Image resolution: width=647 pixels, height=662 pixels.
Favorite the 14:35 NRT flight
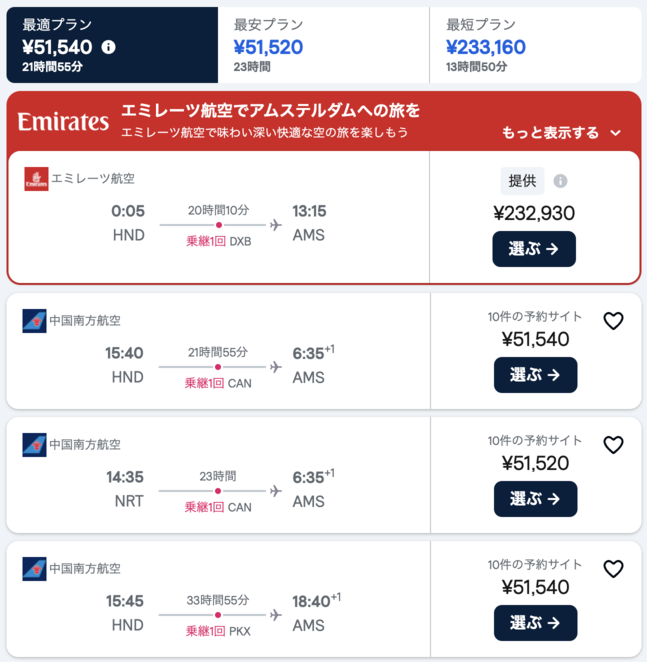613,445
